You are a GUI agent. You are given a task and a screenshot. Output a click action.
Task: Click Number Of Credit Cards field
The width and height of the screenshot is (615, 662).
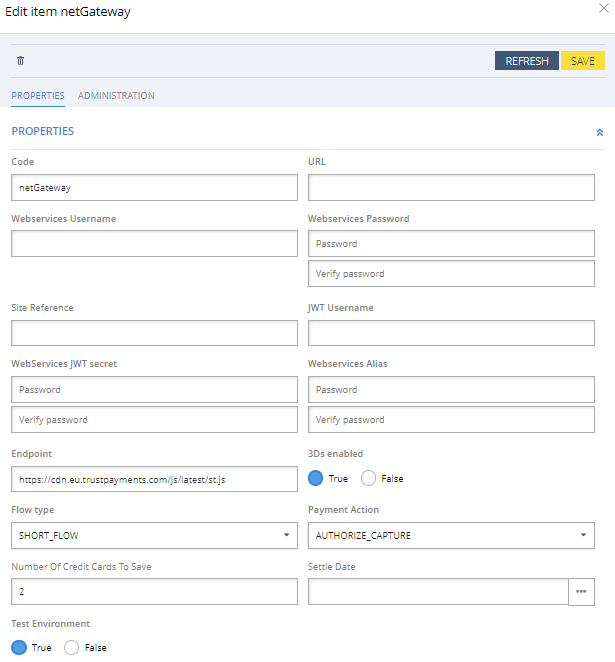coord(154,592)
